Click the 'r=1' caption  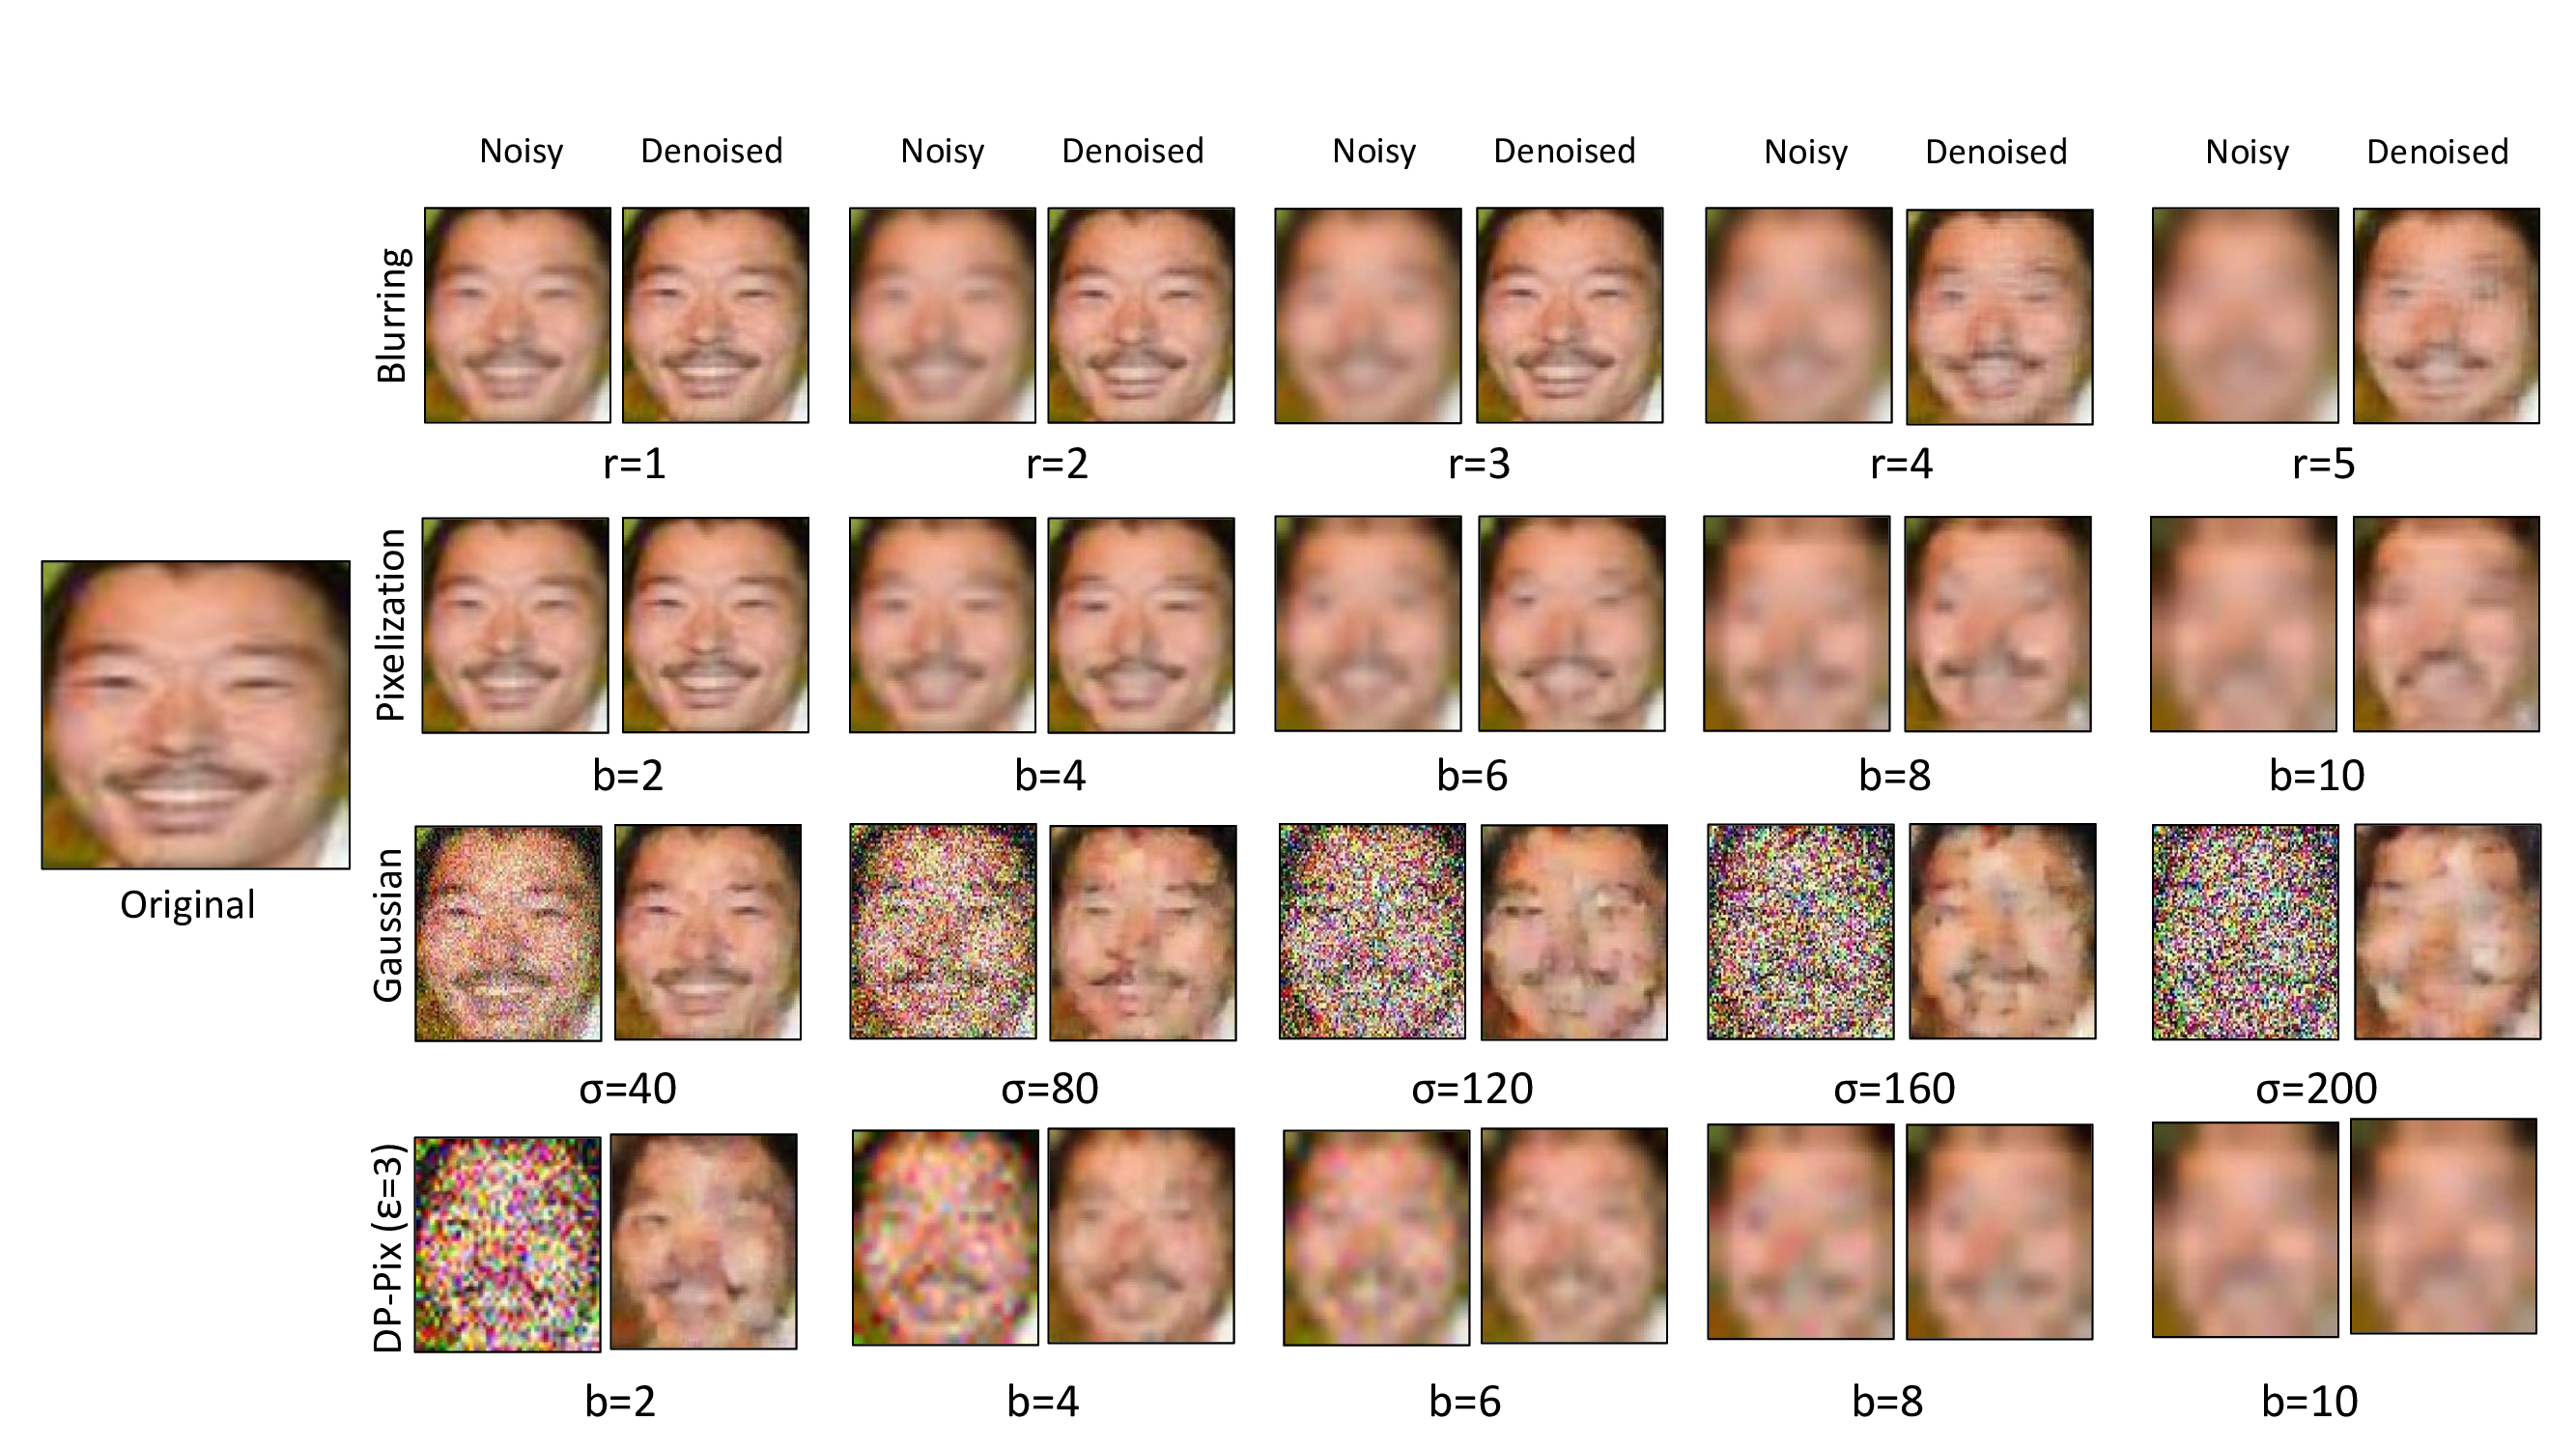coord(634,465)
